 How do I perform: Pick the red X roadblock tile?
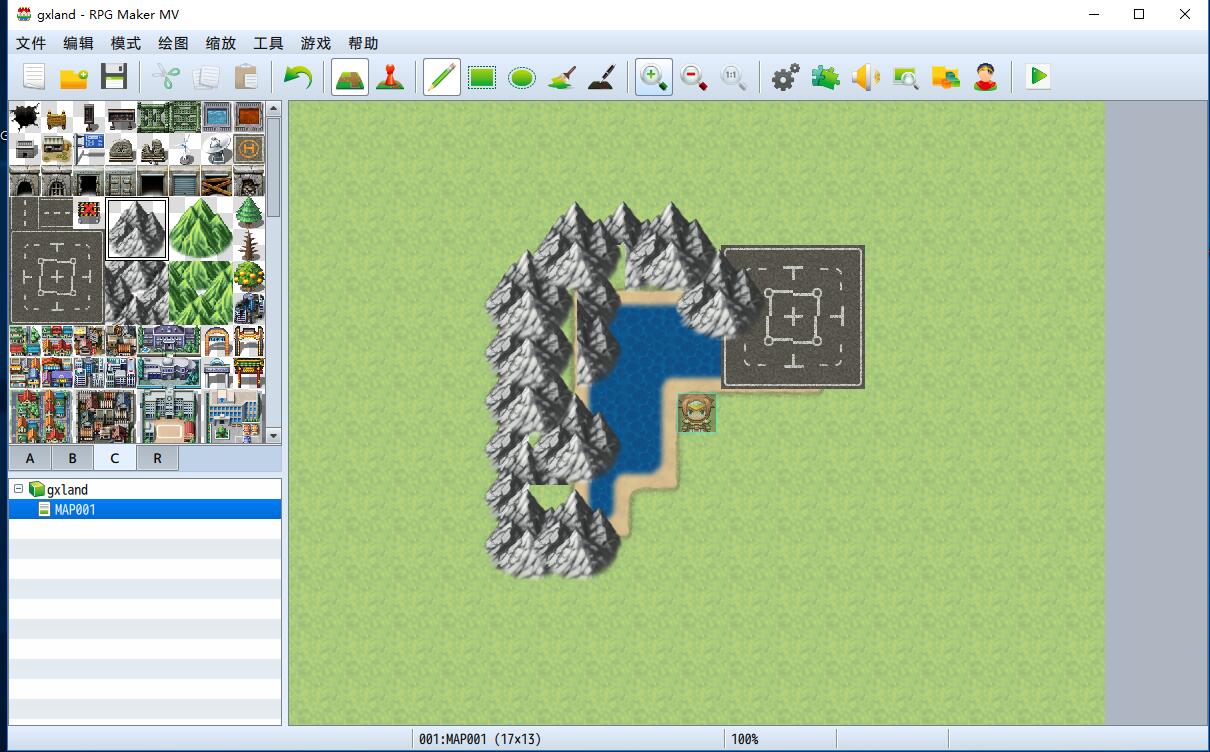tap(89, 213)
